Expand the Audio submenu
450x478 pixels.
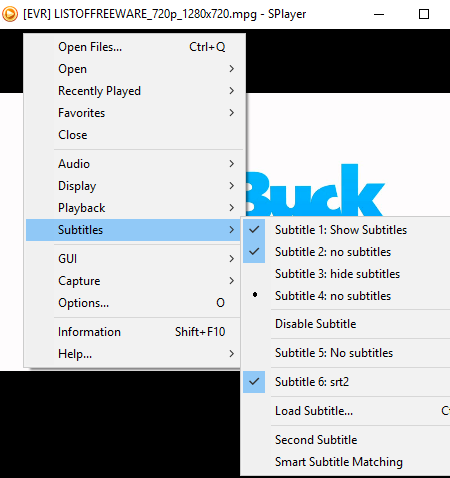pos(133,164)
